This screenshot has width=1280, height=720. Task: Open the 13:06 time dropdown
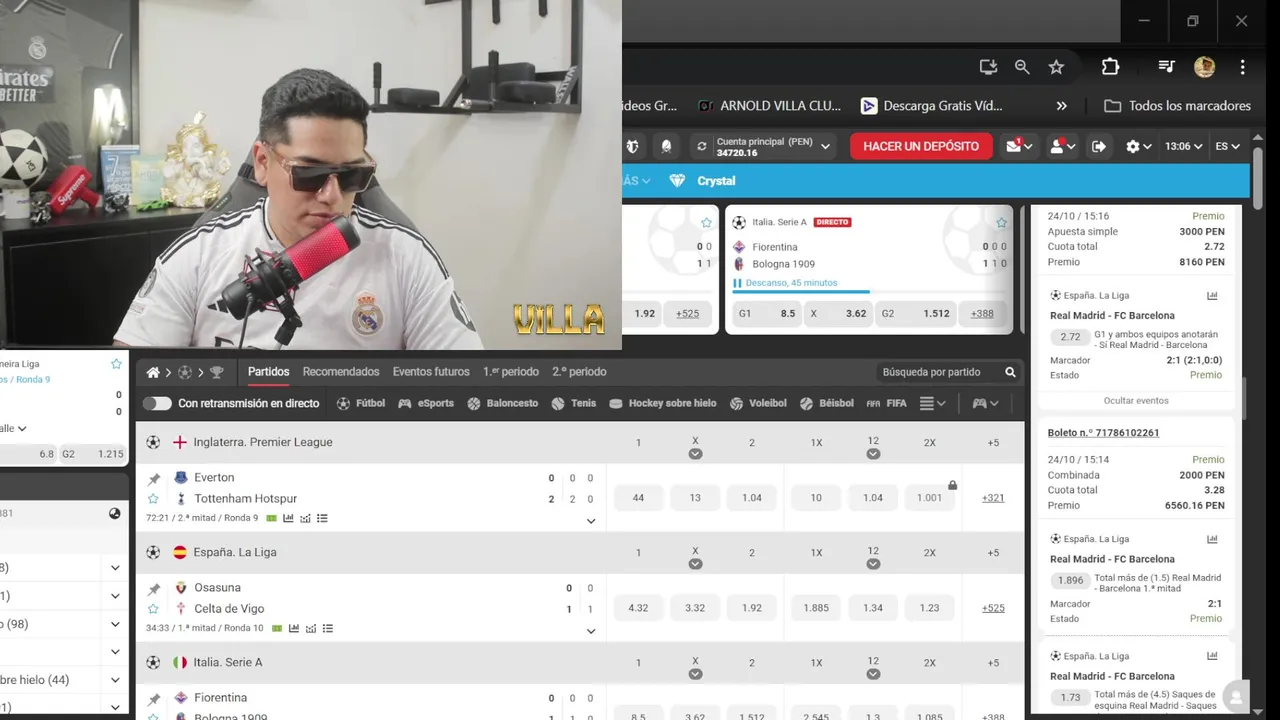(1183, 146)
